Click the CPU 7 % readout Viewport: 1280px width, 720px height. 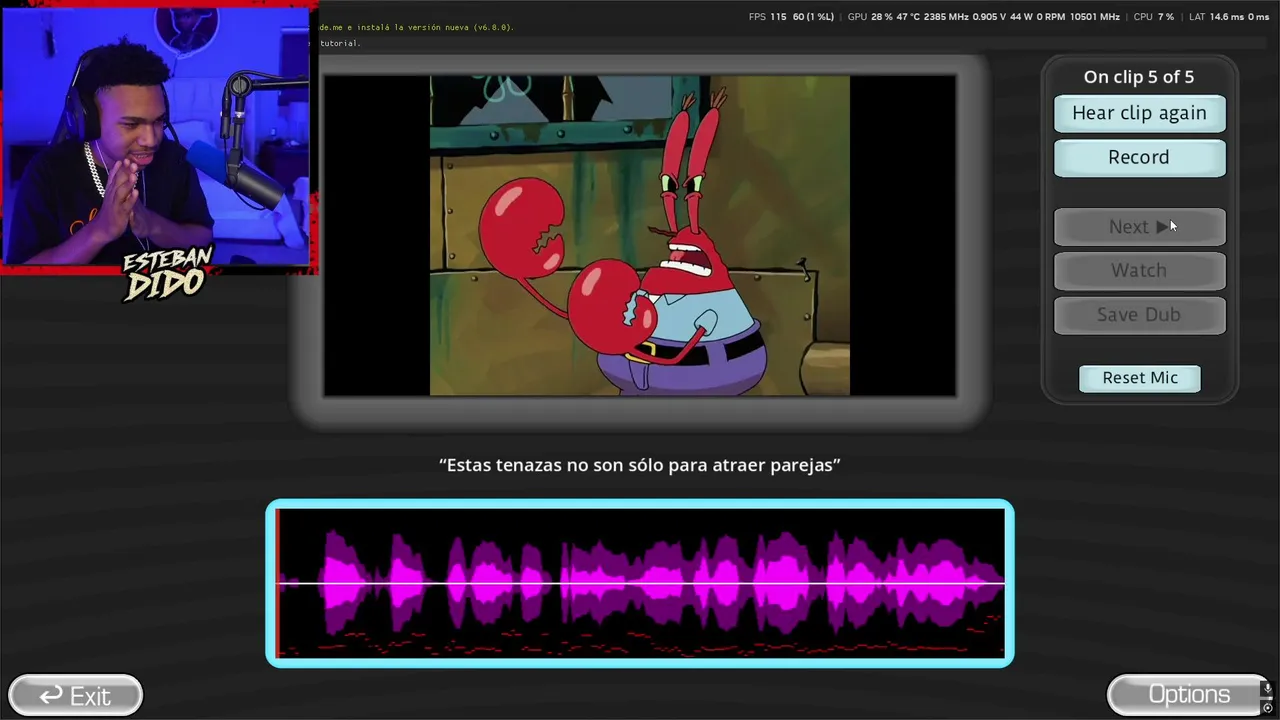1154,17
